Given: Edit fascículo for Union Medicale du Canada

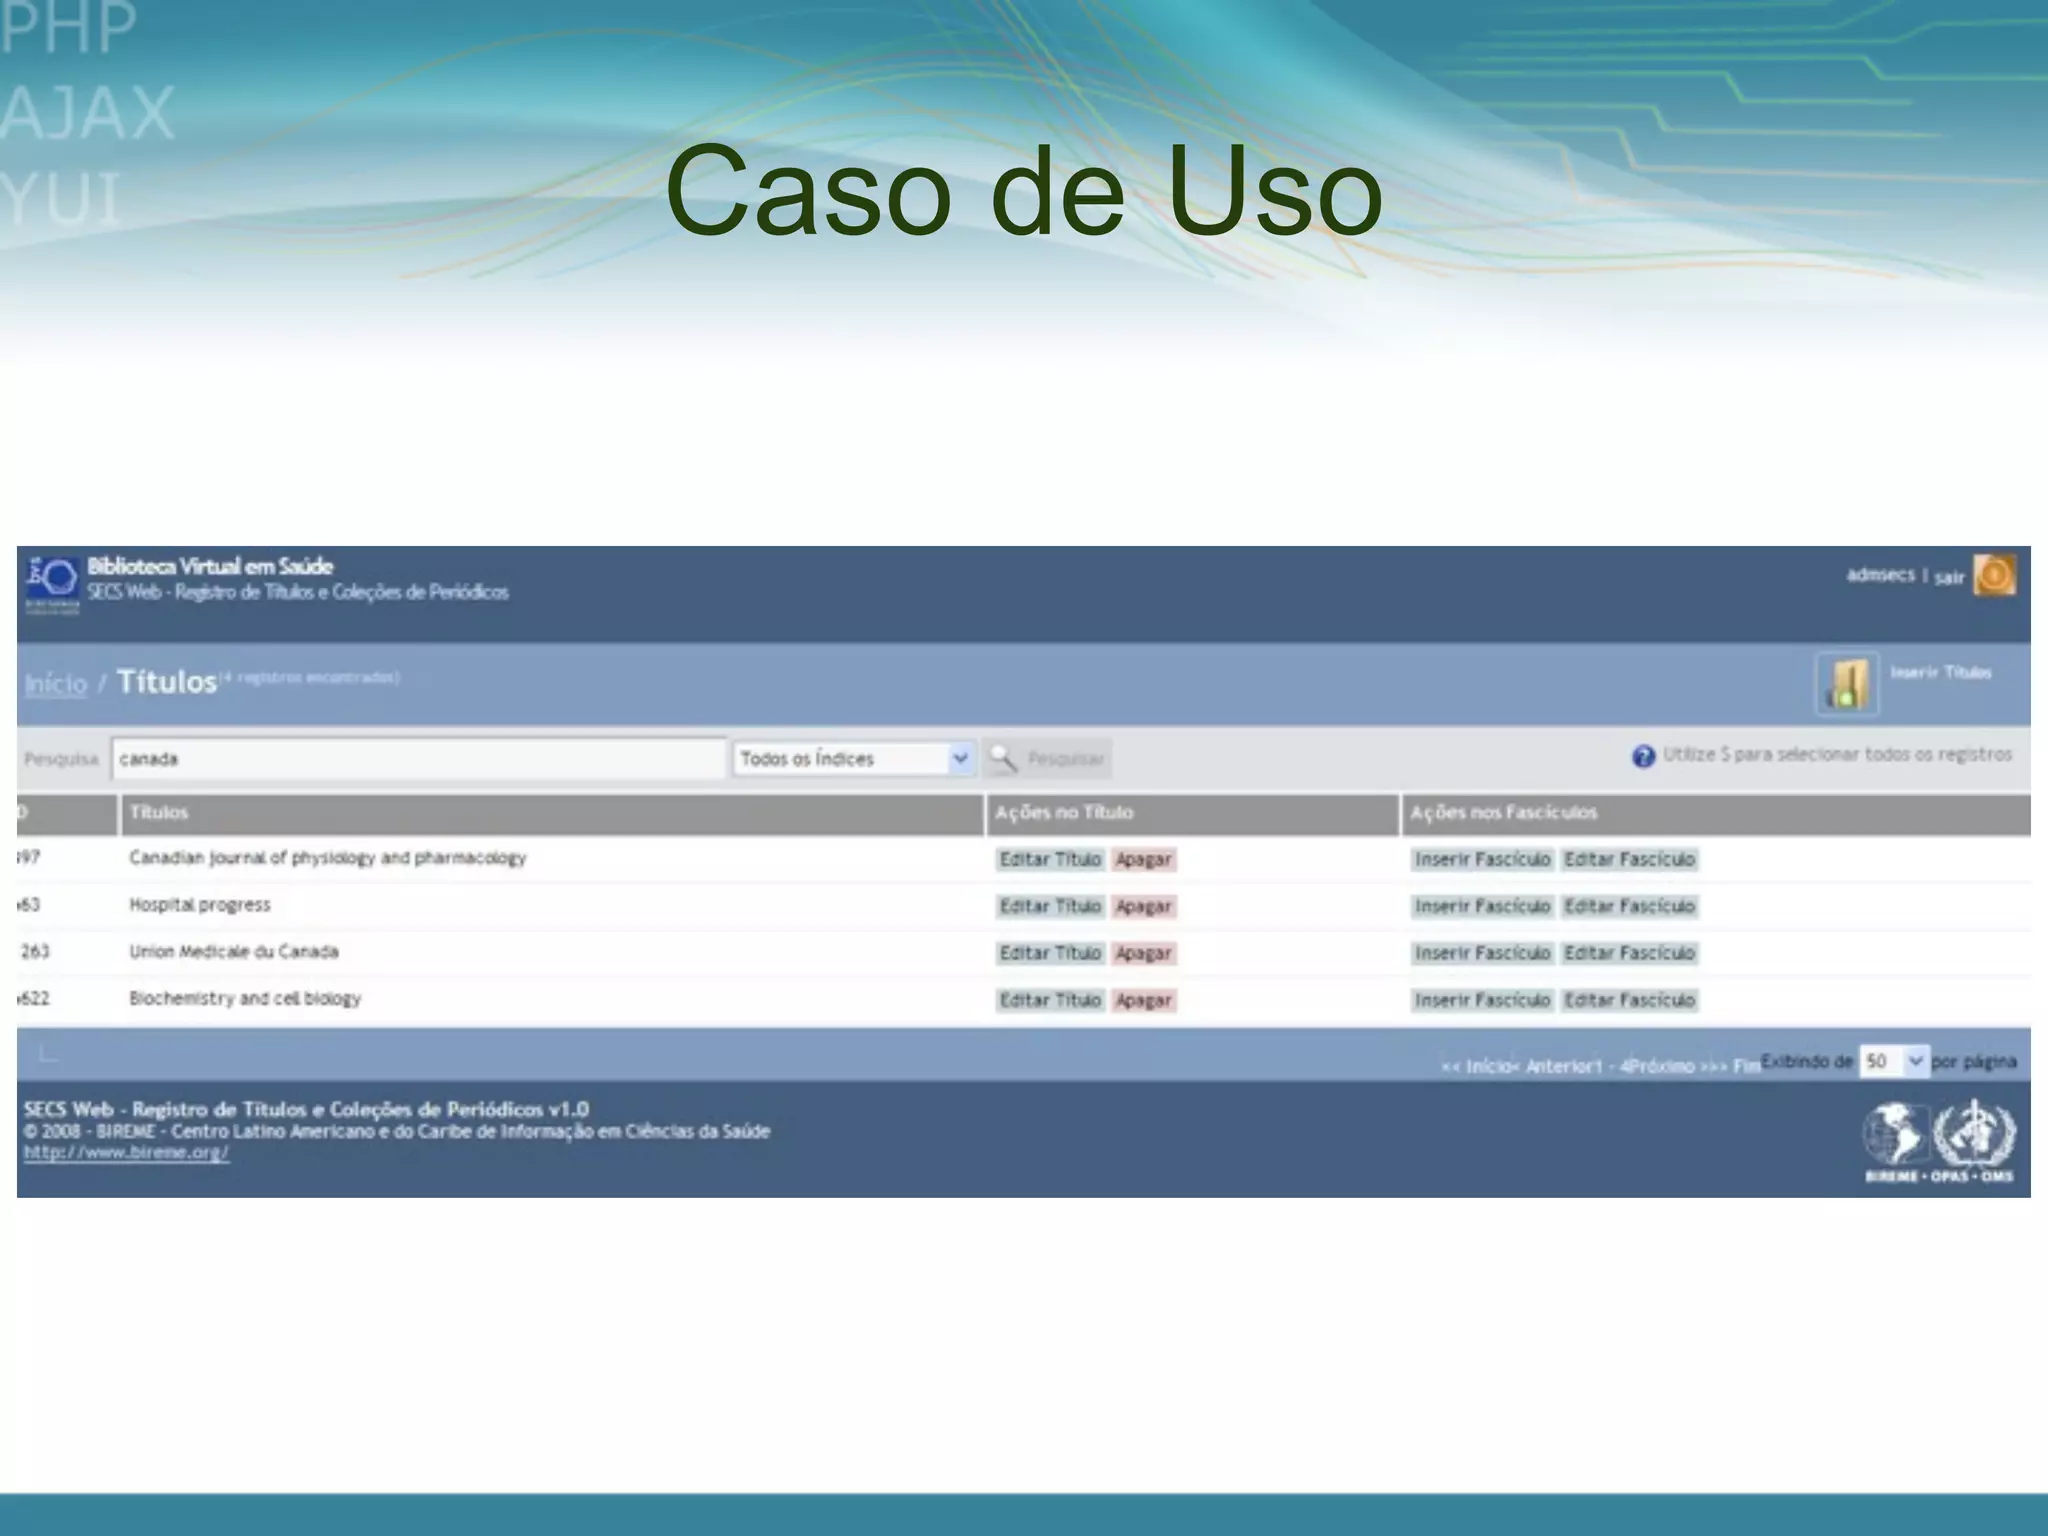Looking at the screenshot, I should click(x=1629, y=953).
